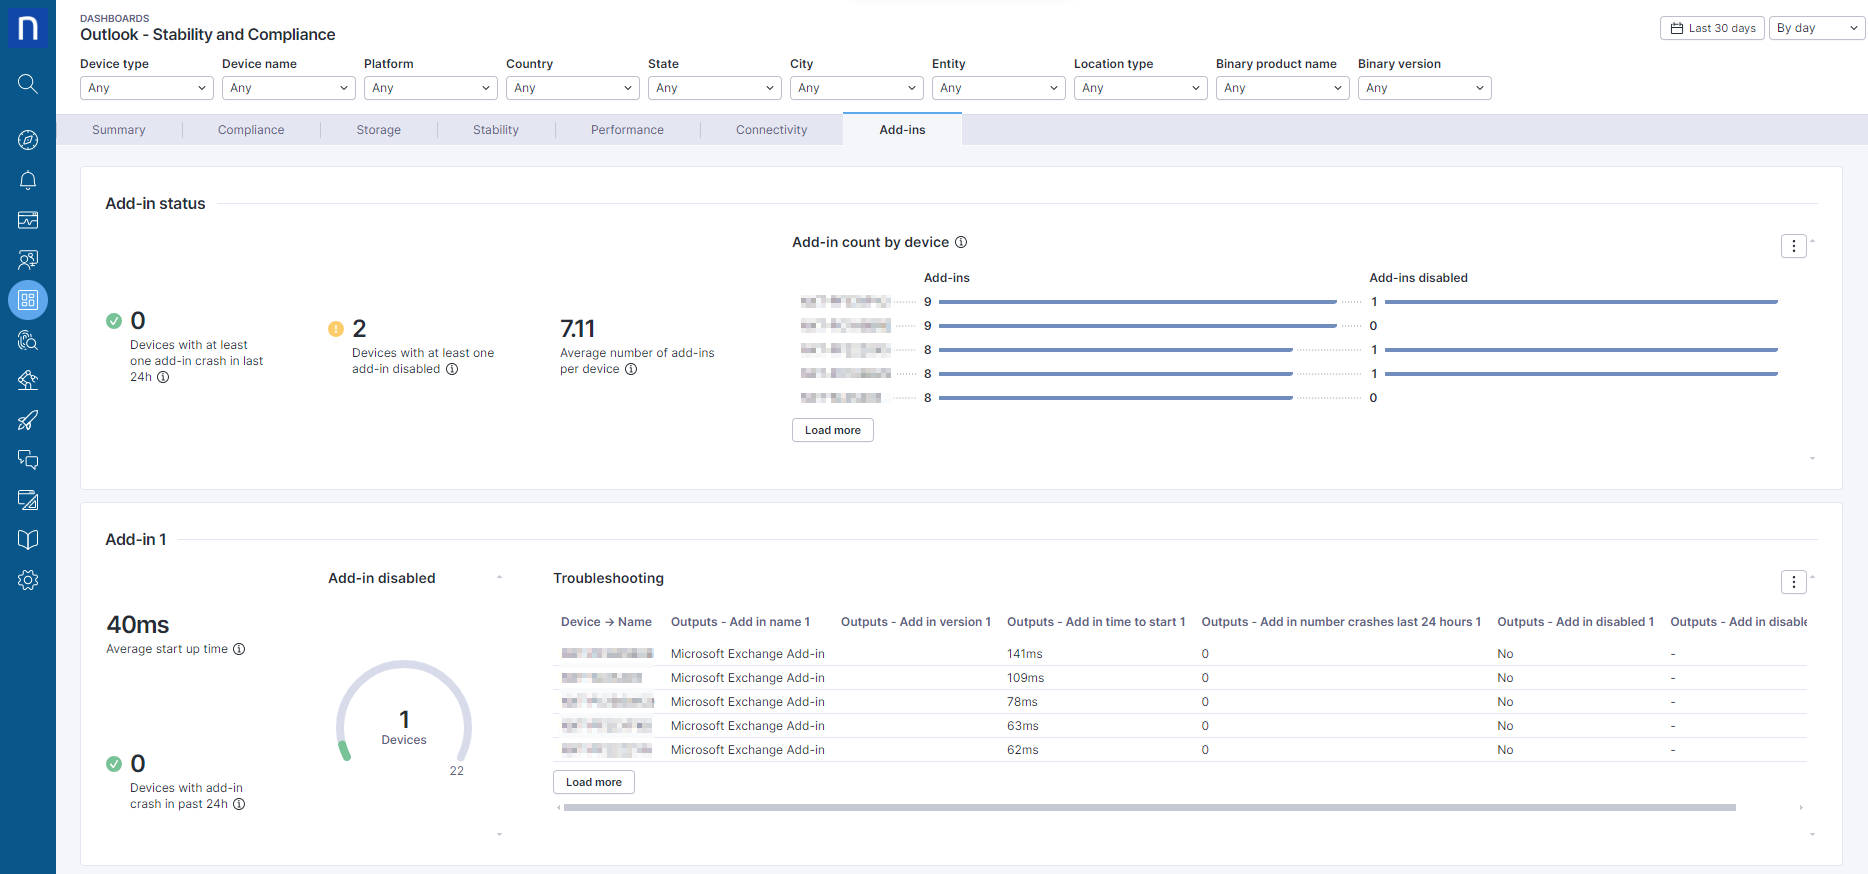Click the 63ms start time cell
Viewport: 1868px width, 874px height.
point(1023,726)
